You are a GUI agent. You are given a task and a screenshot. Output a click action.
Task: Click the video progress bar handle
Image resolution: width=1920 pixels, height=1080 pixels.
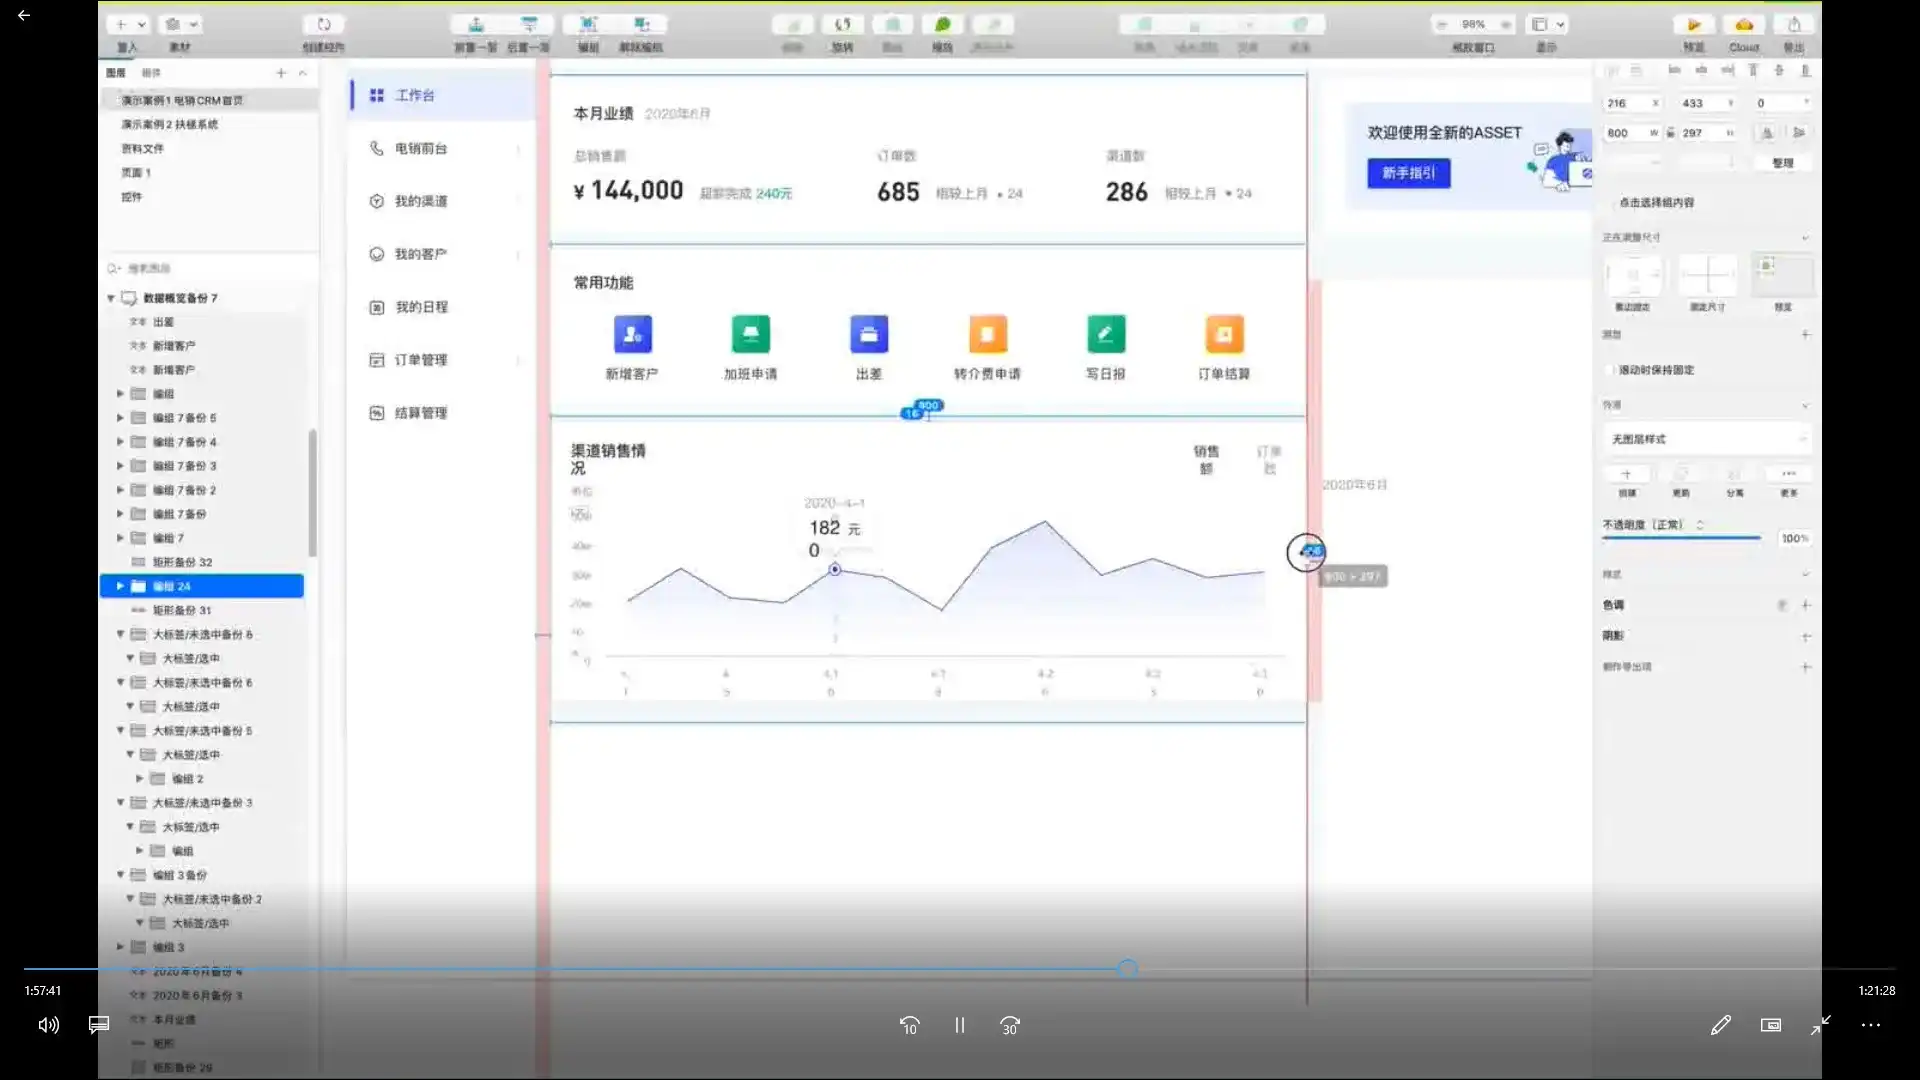click(x=1127, y=968)
